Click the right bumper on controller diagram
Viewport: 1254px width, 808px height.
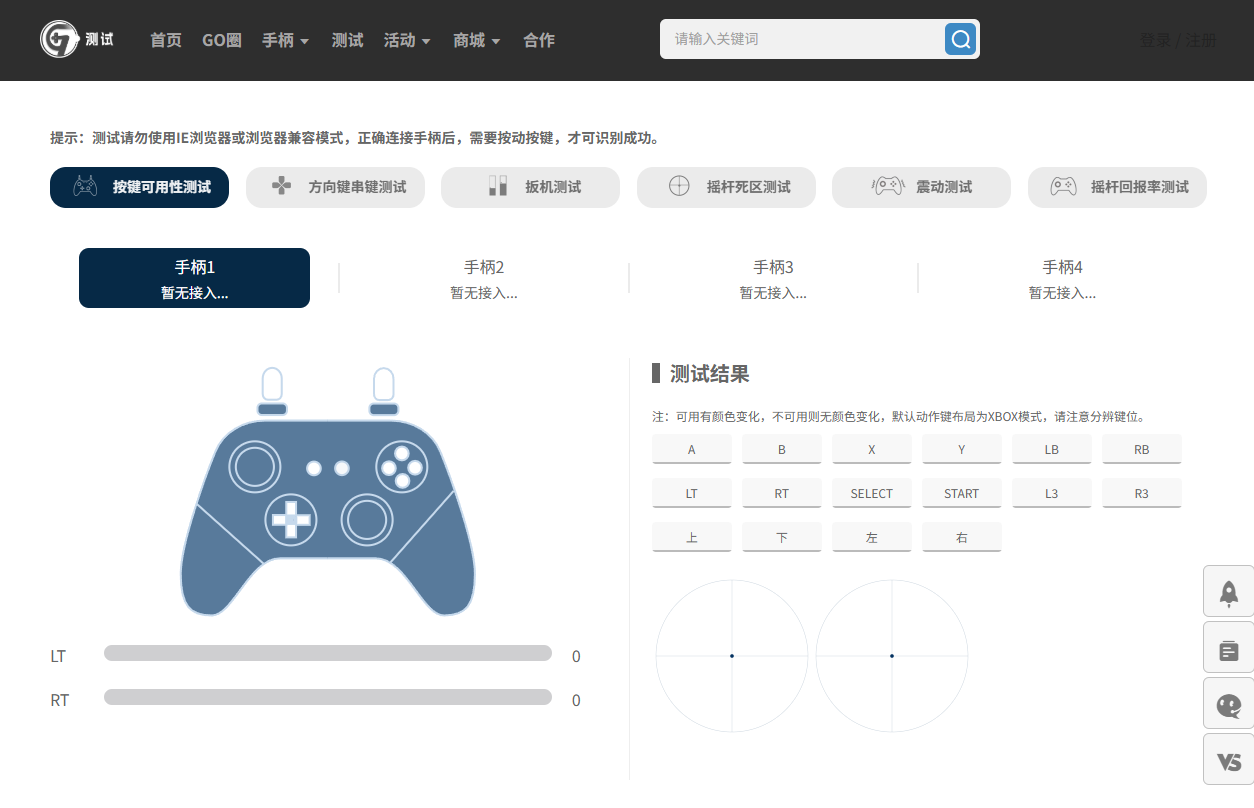(384, 409)
